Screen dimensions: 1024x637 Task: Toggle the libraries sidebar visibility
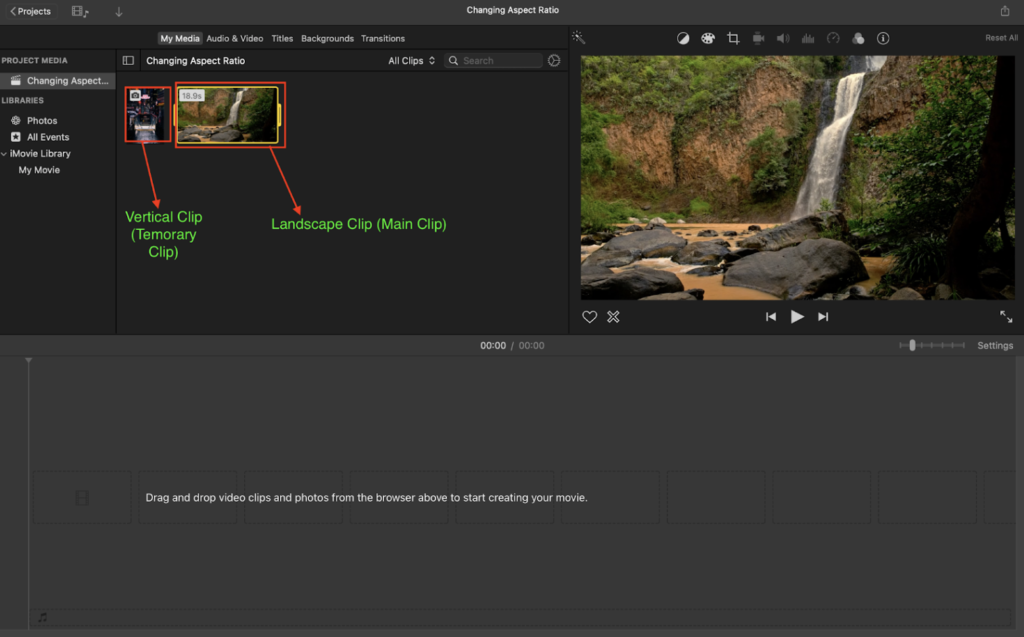(x=128, y=61)
